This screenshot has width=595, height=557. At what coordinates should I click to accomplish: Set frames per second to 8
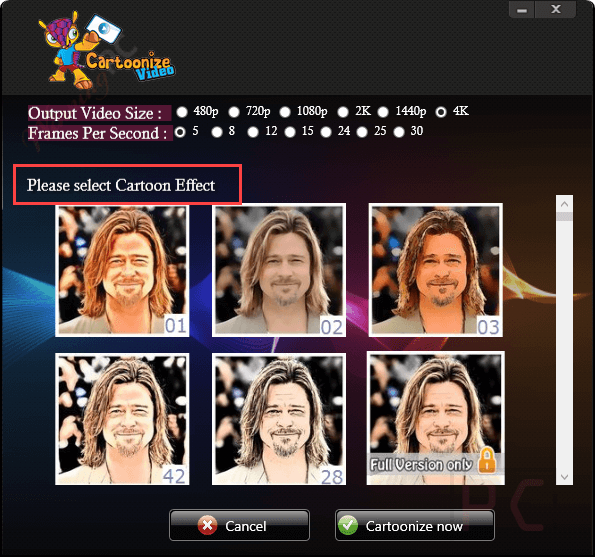pos(217,132)
